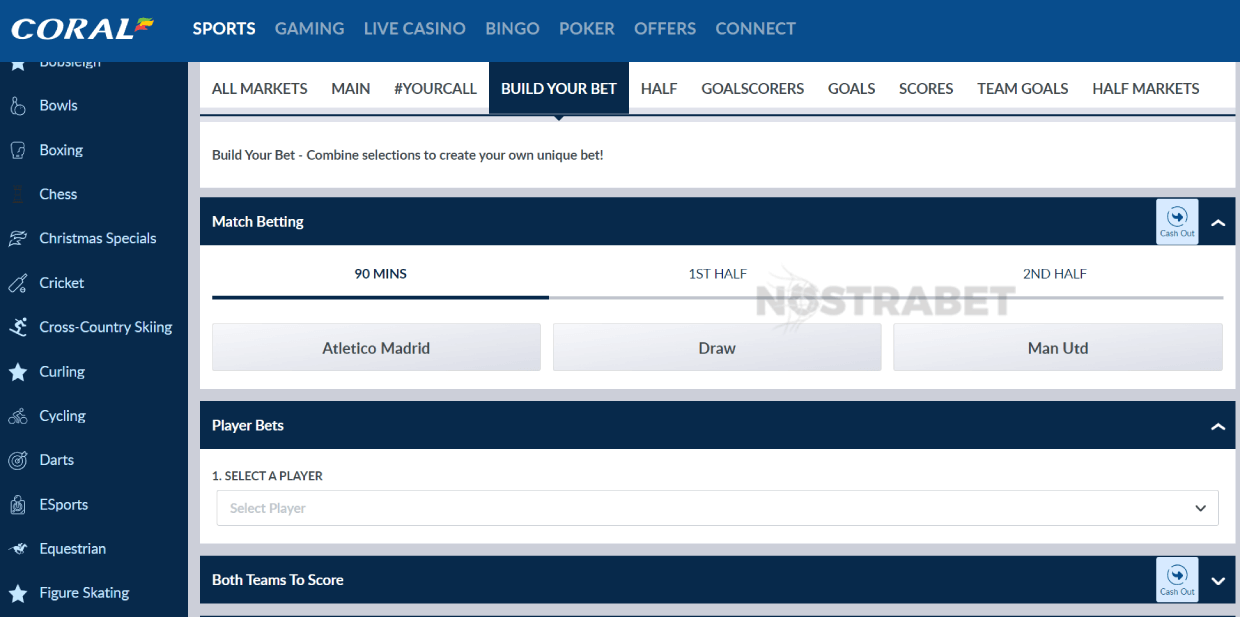The image size is (1240, 617).
Task: Go to POKER in top navigation
Action: point(587,28)
